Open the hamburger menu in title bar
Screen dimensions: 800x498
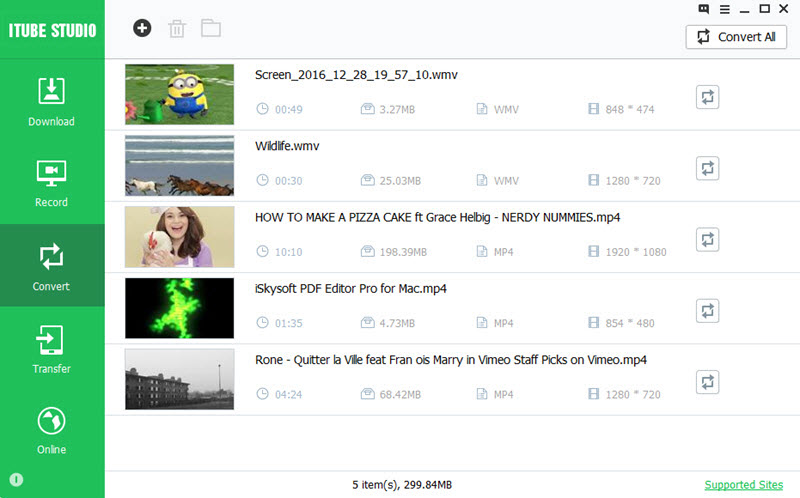(724, 9)
